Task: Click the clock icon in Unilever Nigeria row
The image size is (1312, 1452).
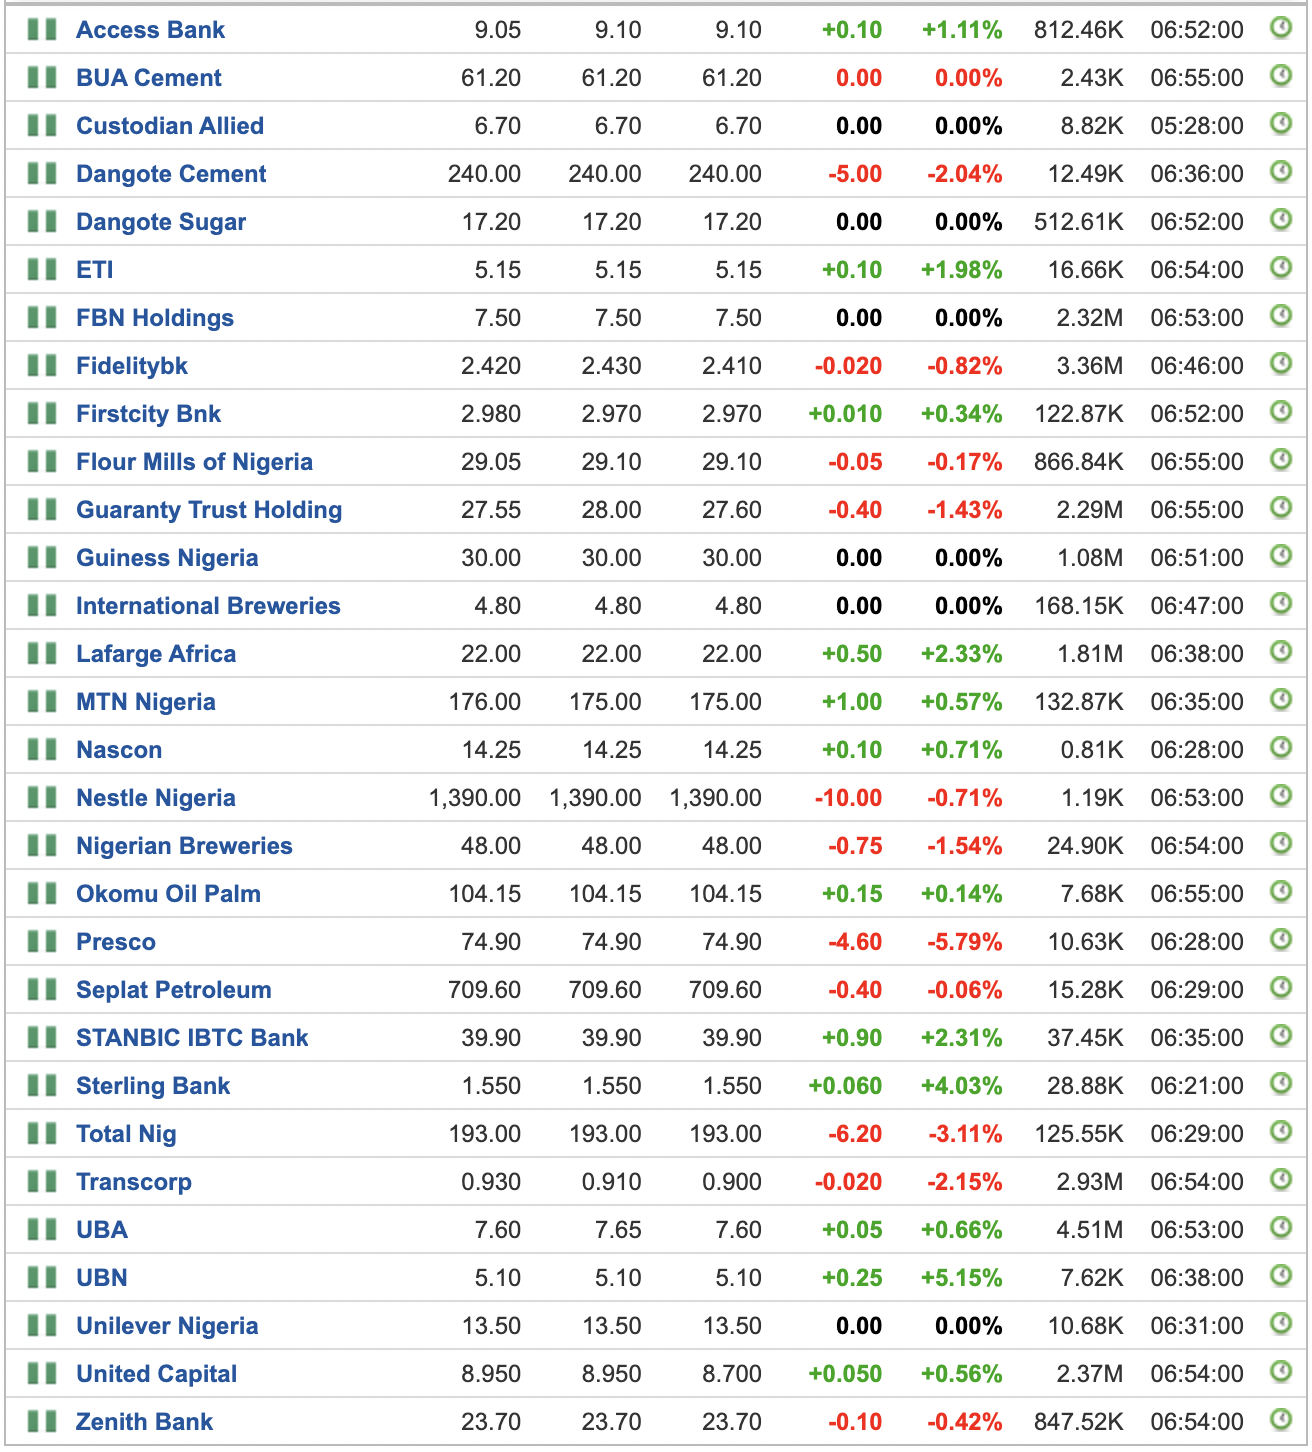Action: click(x=1281, y=1324)
